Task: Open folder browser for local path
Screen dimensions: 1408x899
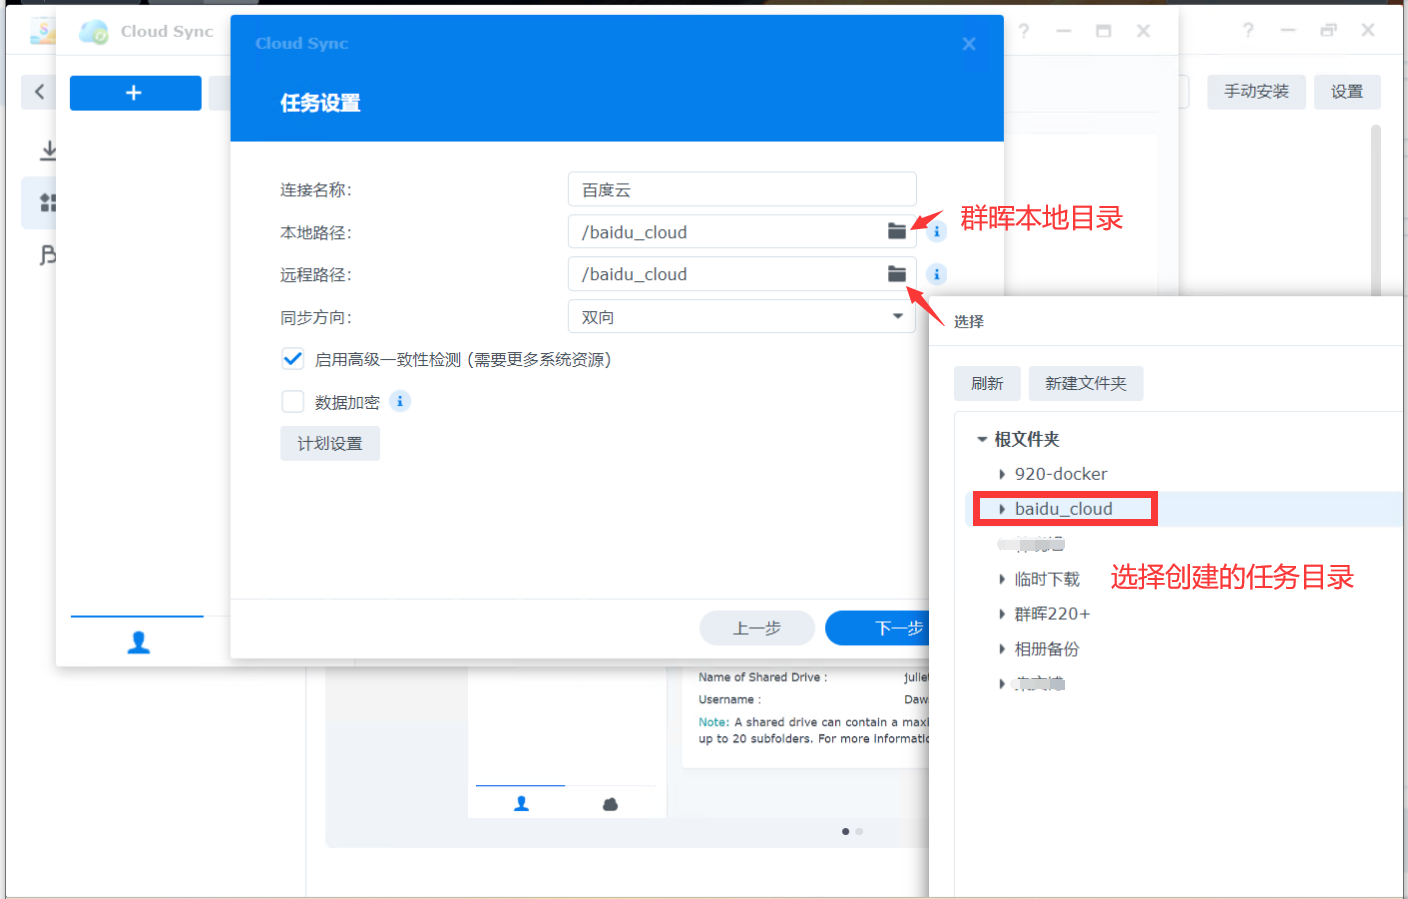Action: [x=897, y=232]
